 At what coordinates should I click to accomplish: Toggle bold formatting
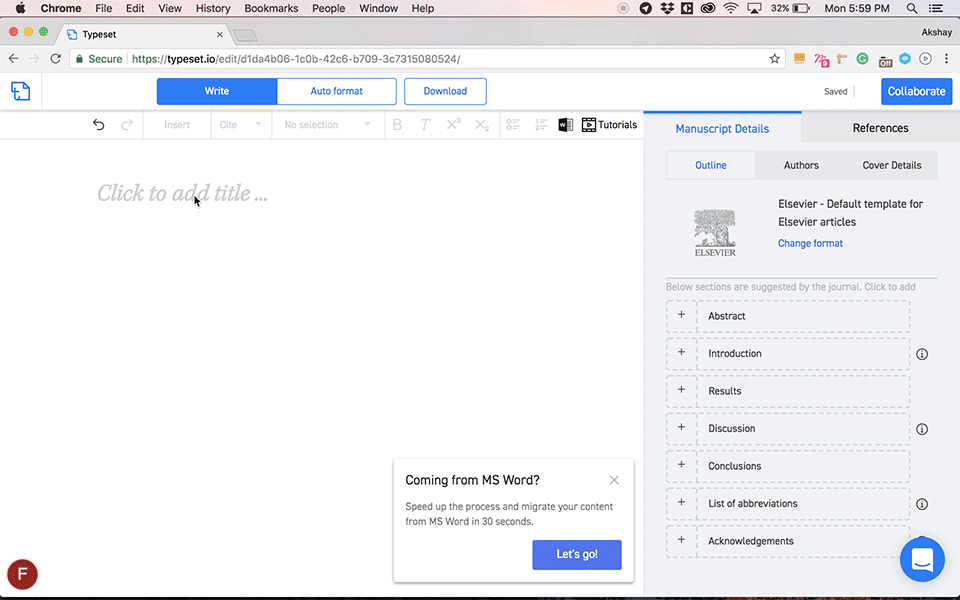pyautogui.click(x=397, y=125)
